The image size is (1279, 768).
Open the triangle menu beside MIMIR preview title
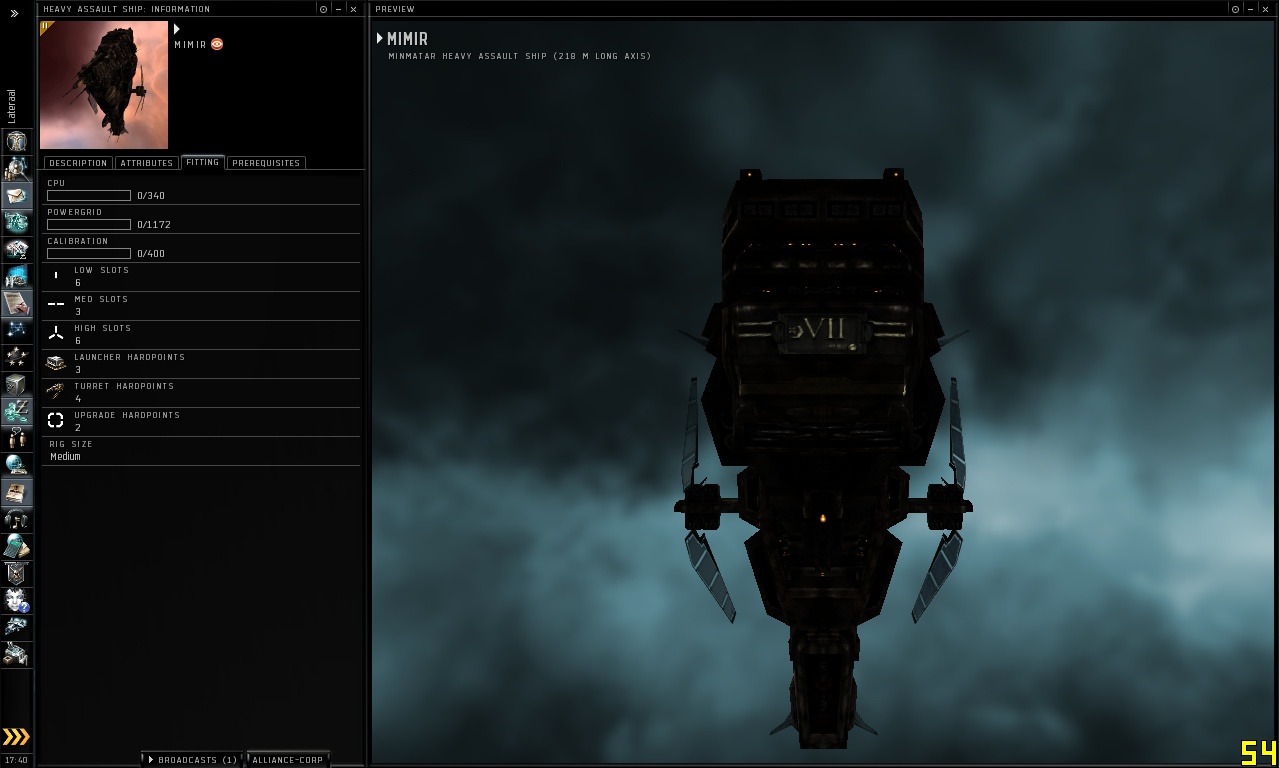coord(380,38)
